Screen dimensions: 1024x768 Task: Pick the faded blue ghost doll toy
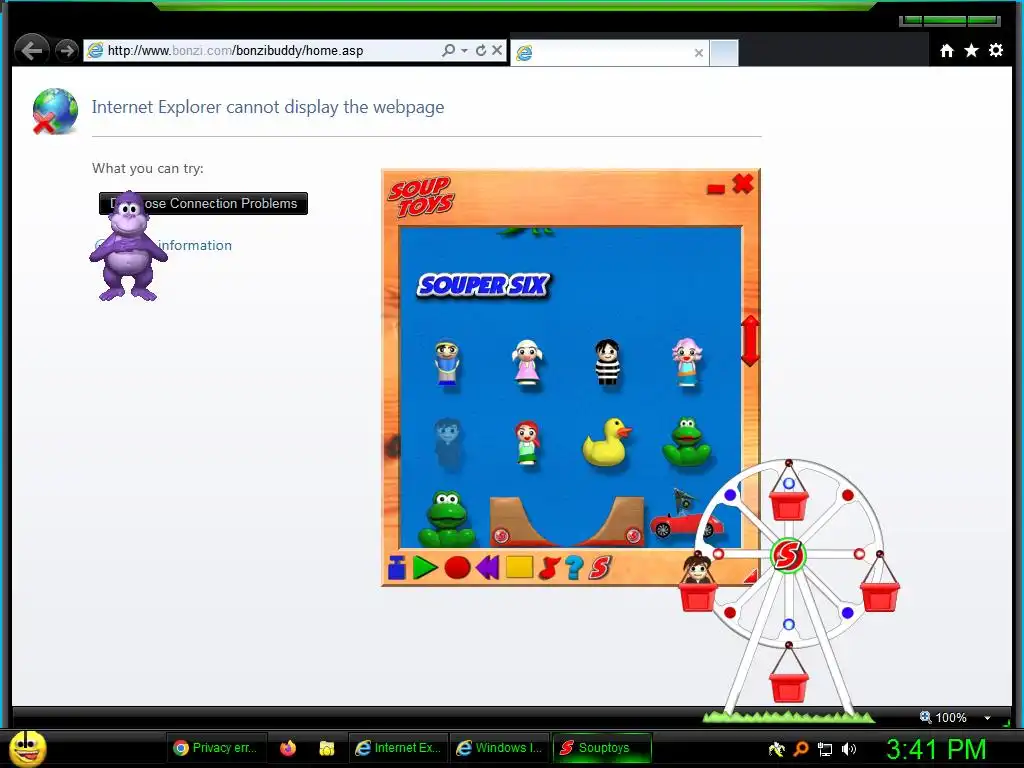click(x=448, y=444)
